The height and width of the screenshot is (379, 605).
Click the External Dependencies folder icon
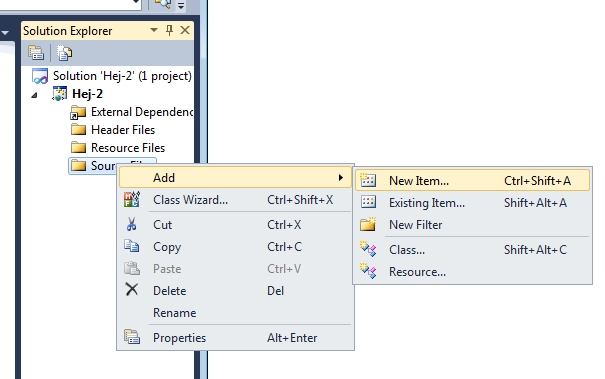(78, 112)
